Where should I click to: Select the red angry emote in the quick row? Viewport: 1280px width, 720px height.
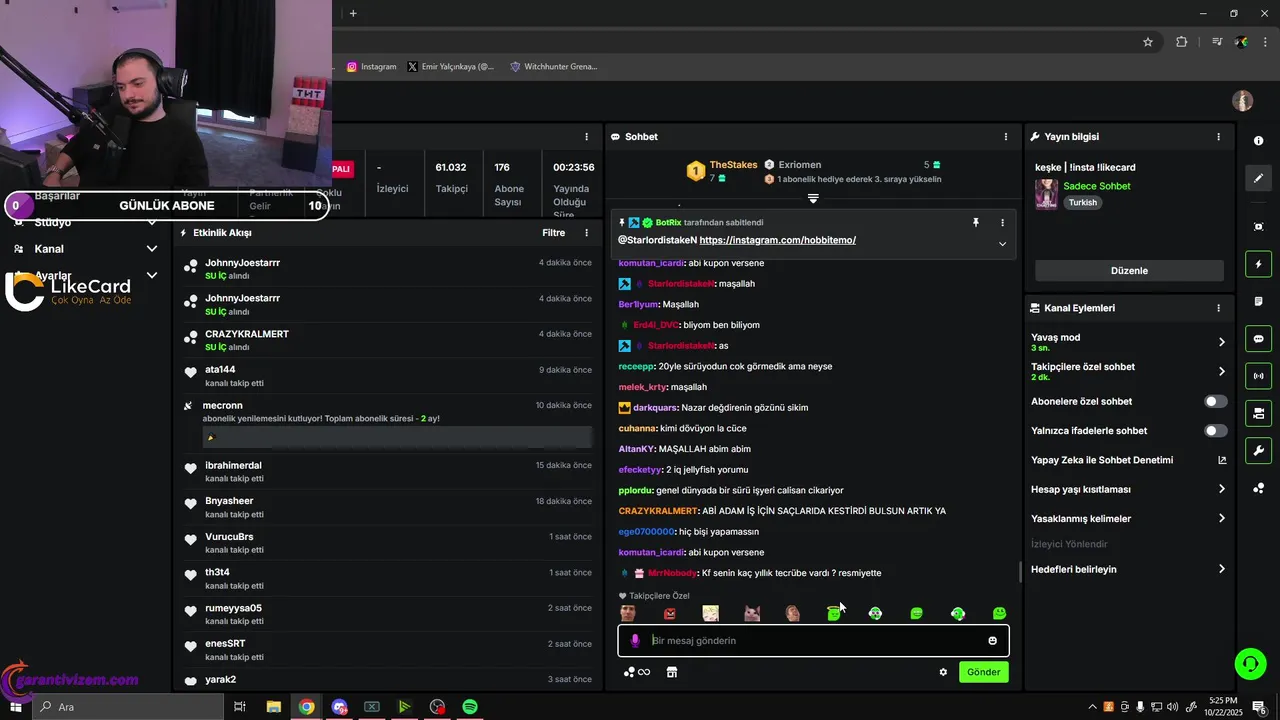point(670,613)
